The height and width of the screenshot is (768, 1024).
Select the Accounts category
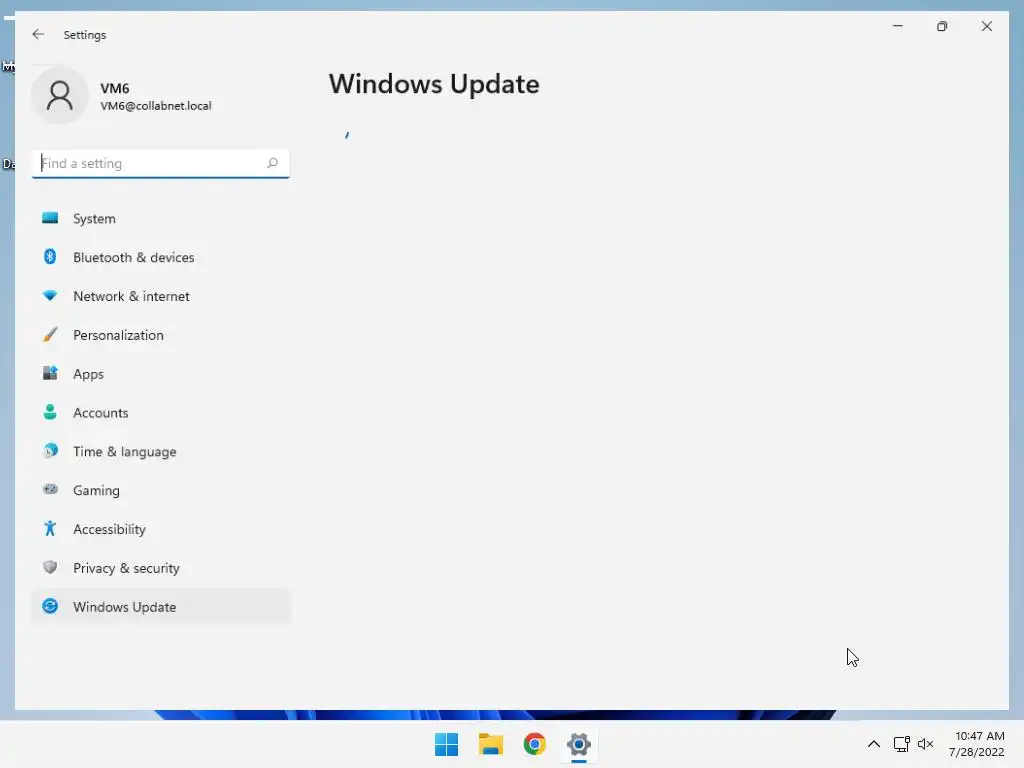click(x=101, y=413)
